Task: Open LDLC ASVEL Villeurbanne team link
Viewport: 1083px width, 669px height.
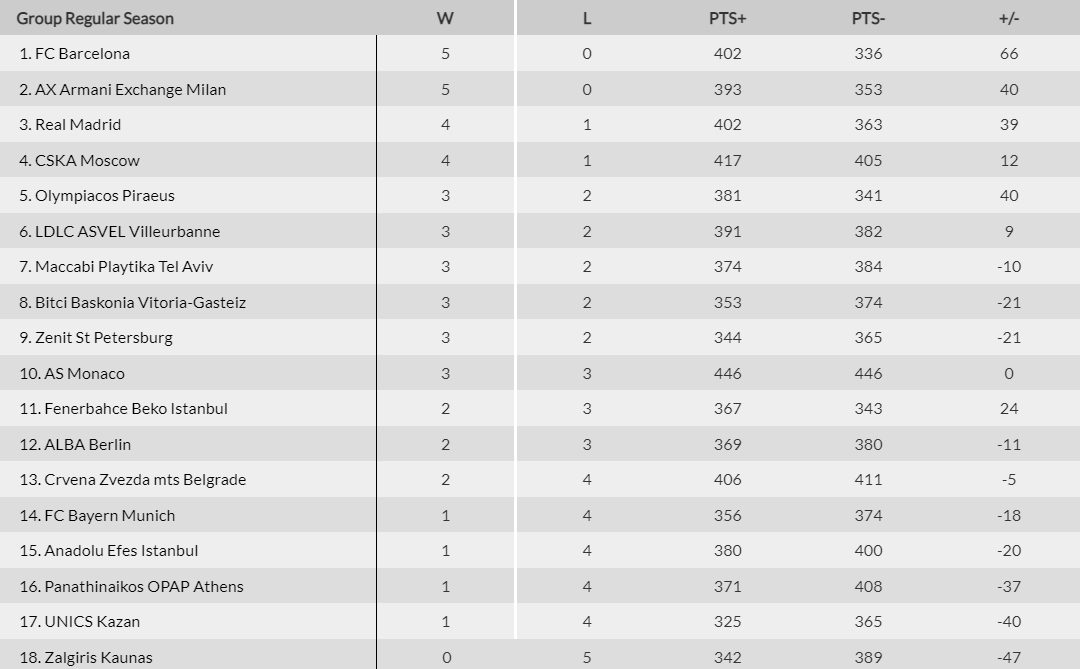Action: [127, 232]
